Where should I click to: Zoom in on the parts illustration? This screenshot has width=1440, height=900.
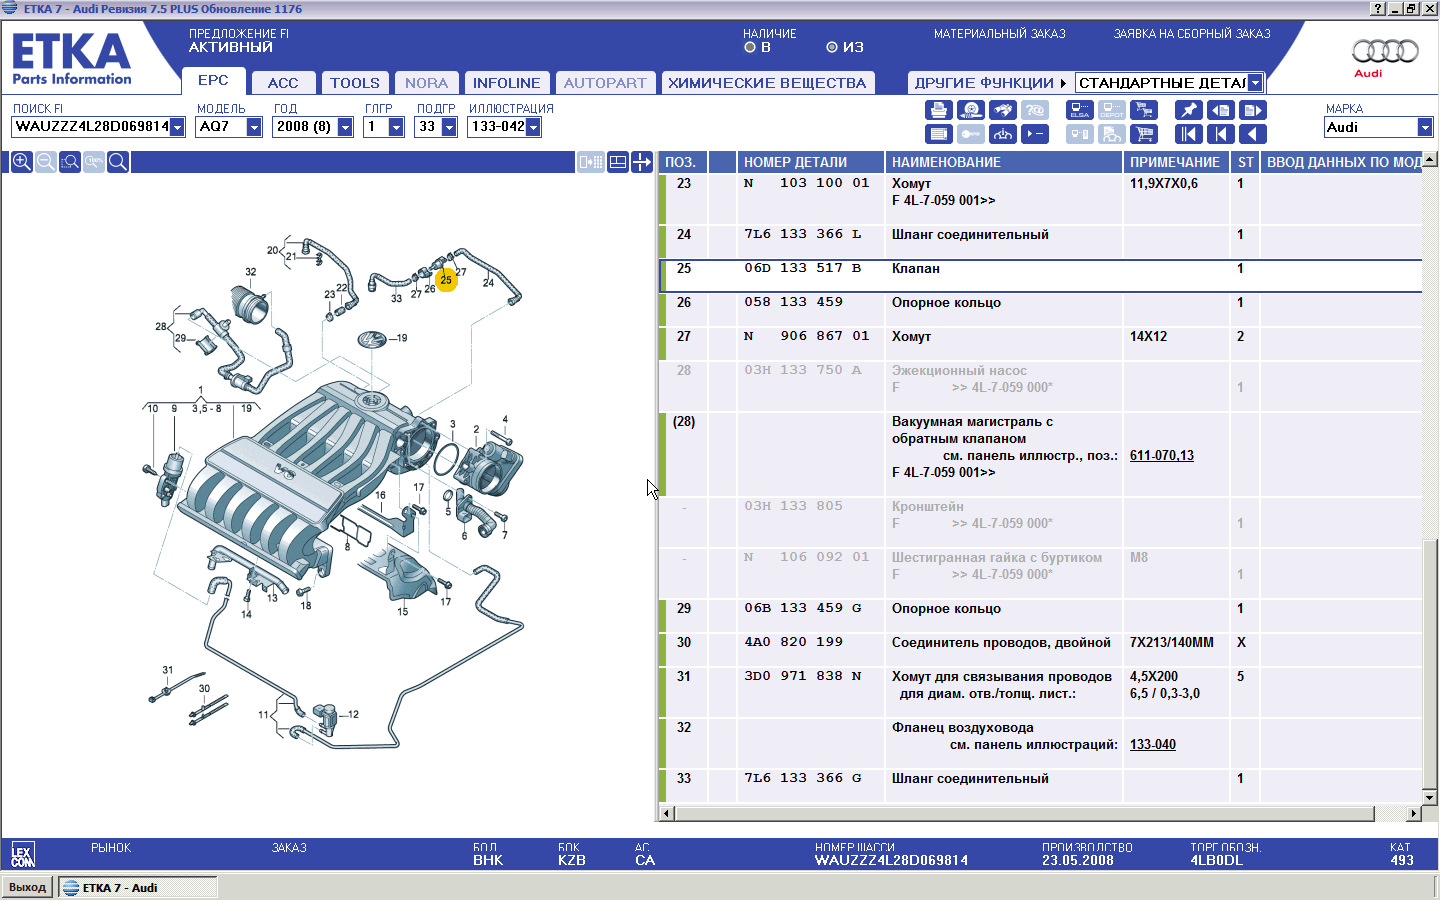tap(21, 162)
